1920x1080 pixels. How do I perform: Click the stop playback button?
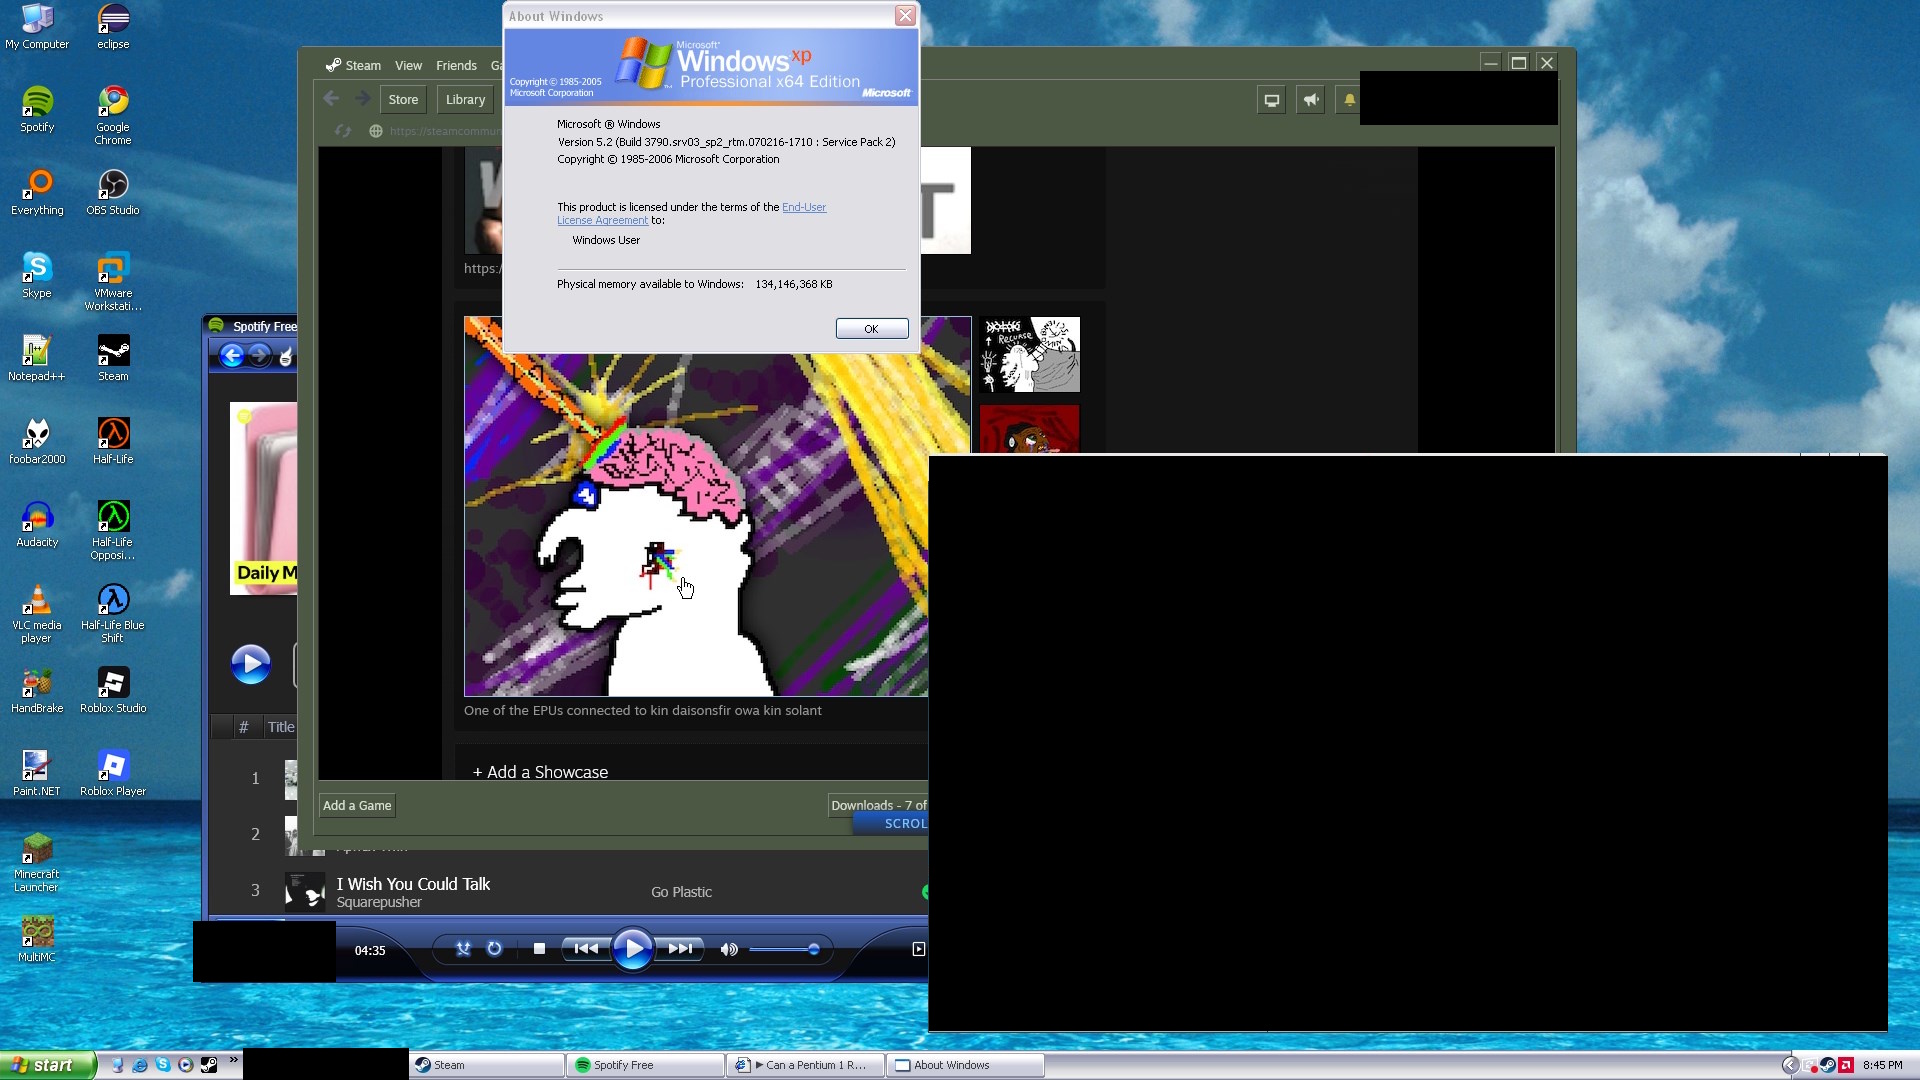(x=539, y=949)
